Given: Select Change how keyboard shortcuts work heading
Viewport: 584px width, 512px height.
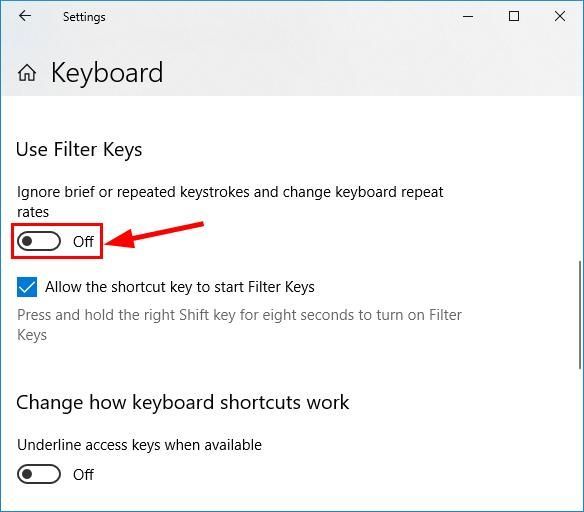Looking at the screenshot, I should [x=182, y=403].
